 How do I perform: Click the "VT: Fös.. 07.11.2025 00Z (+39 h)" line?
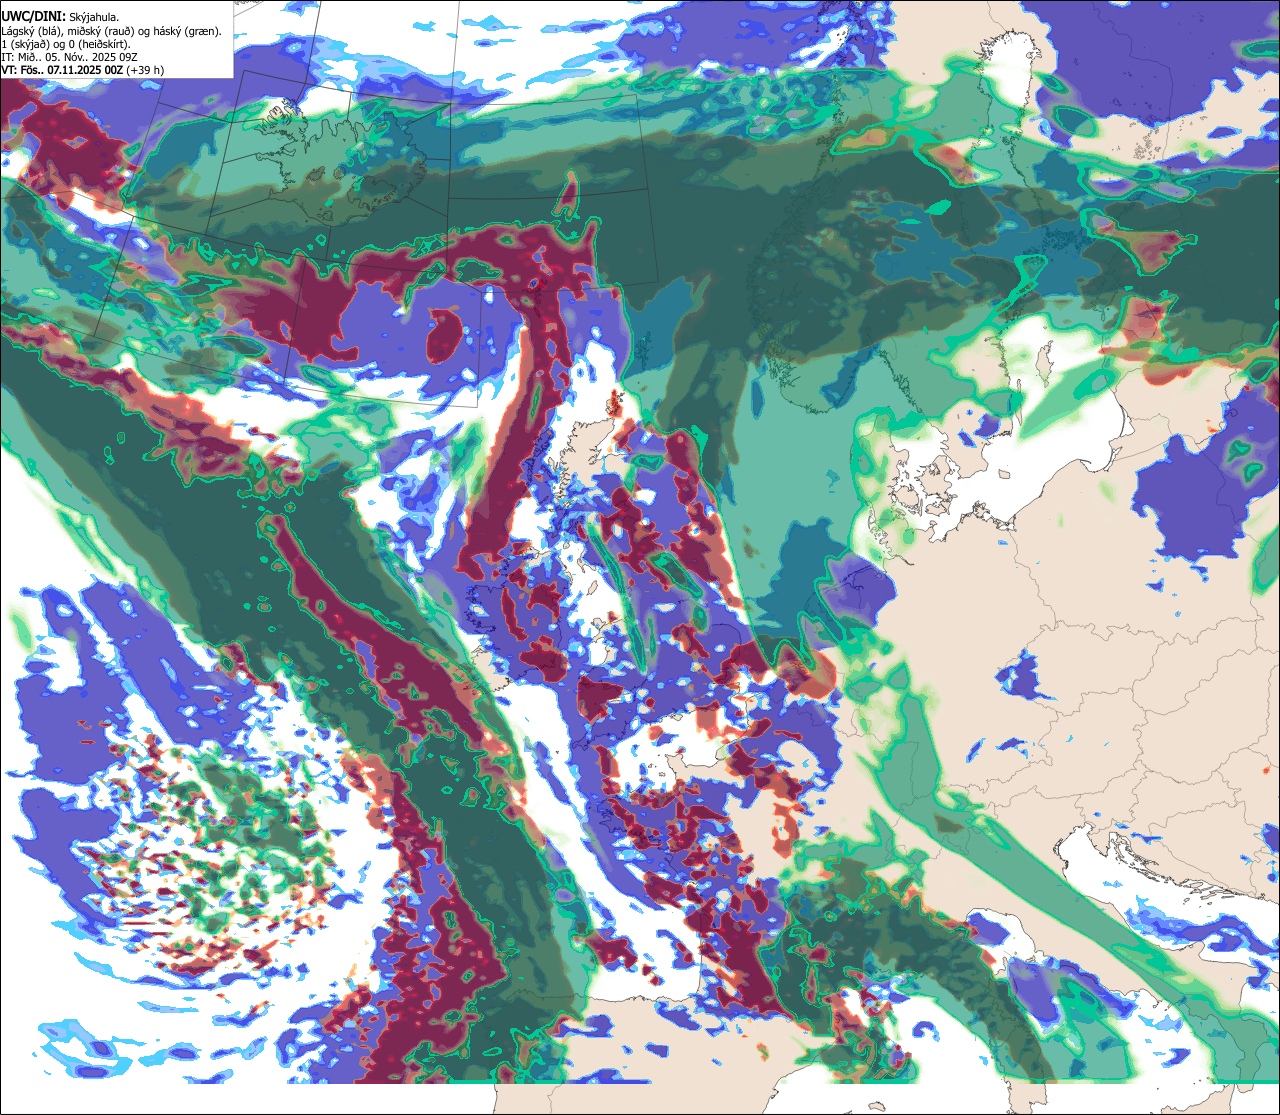point(83,70)
